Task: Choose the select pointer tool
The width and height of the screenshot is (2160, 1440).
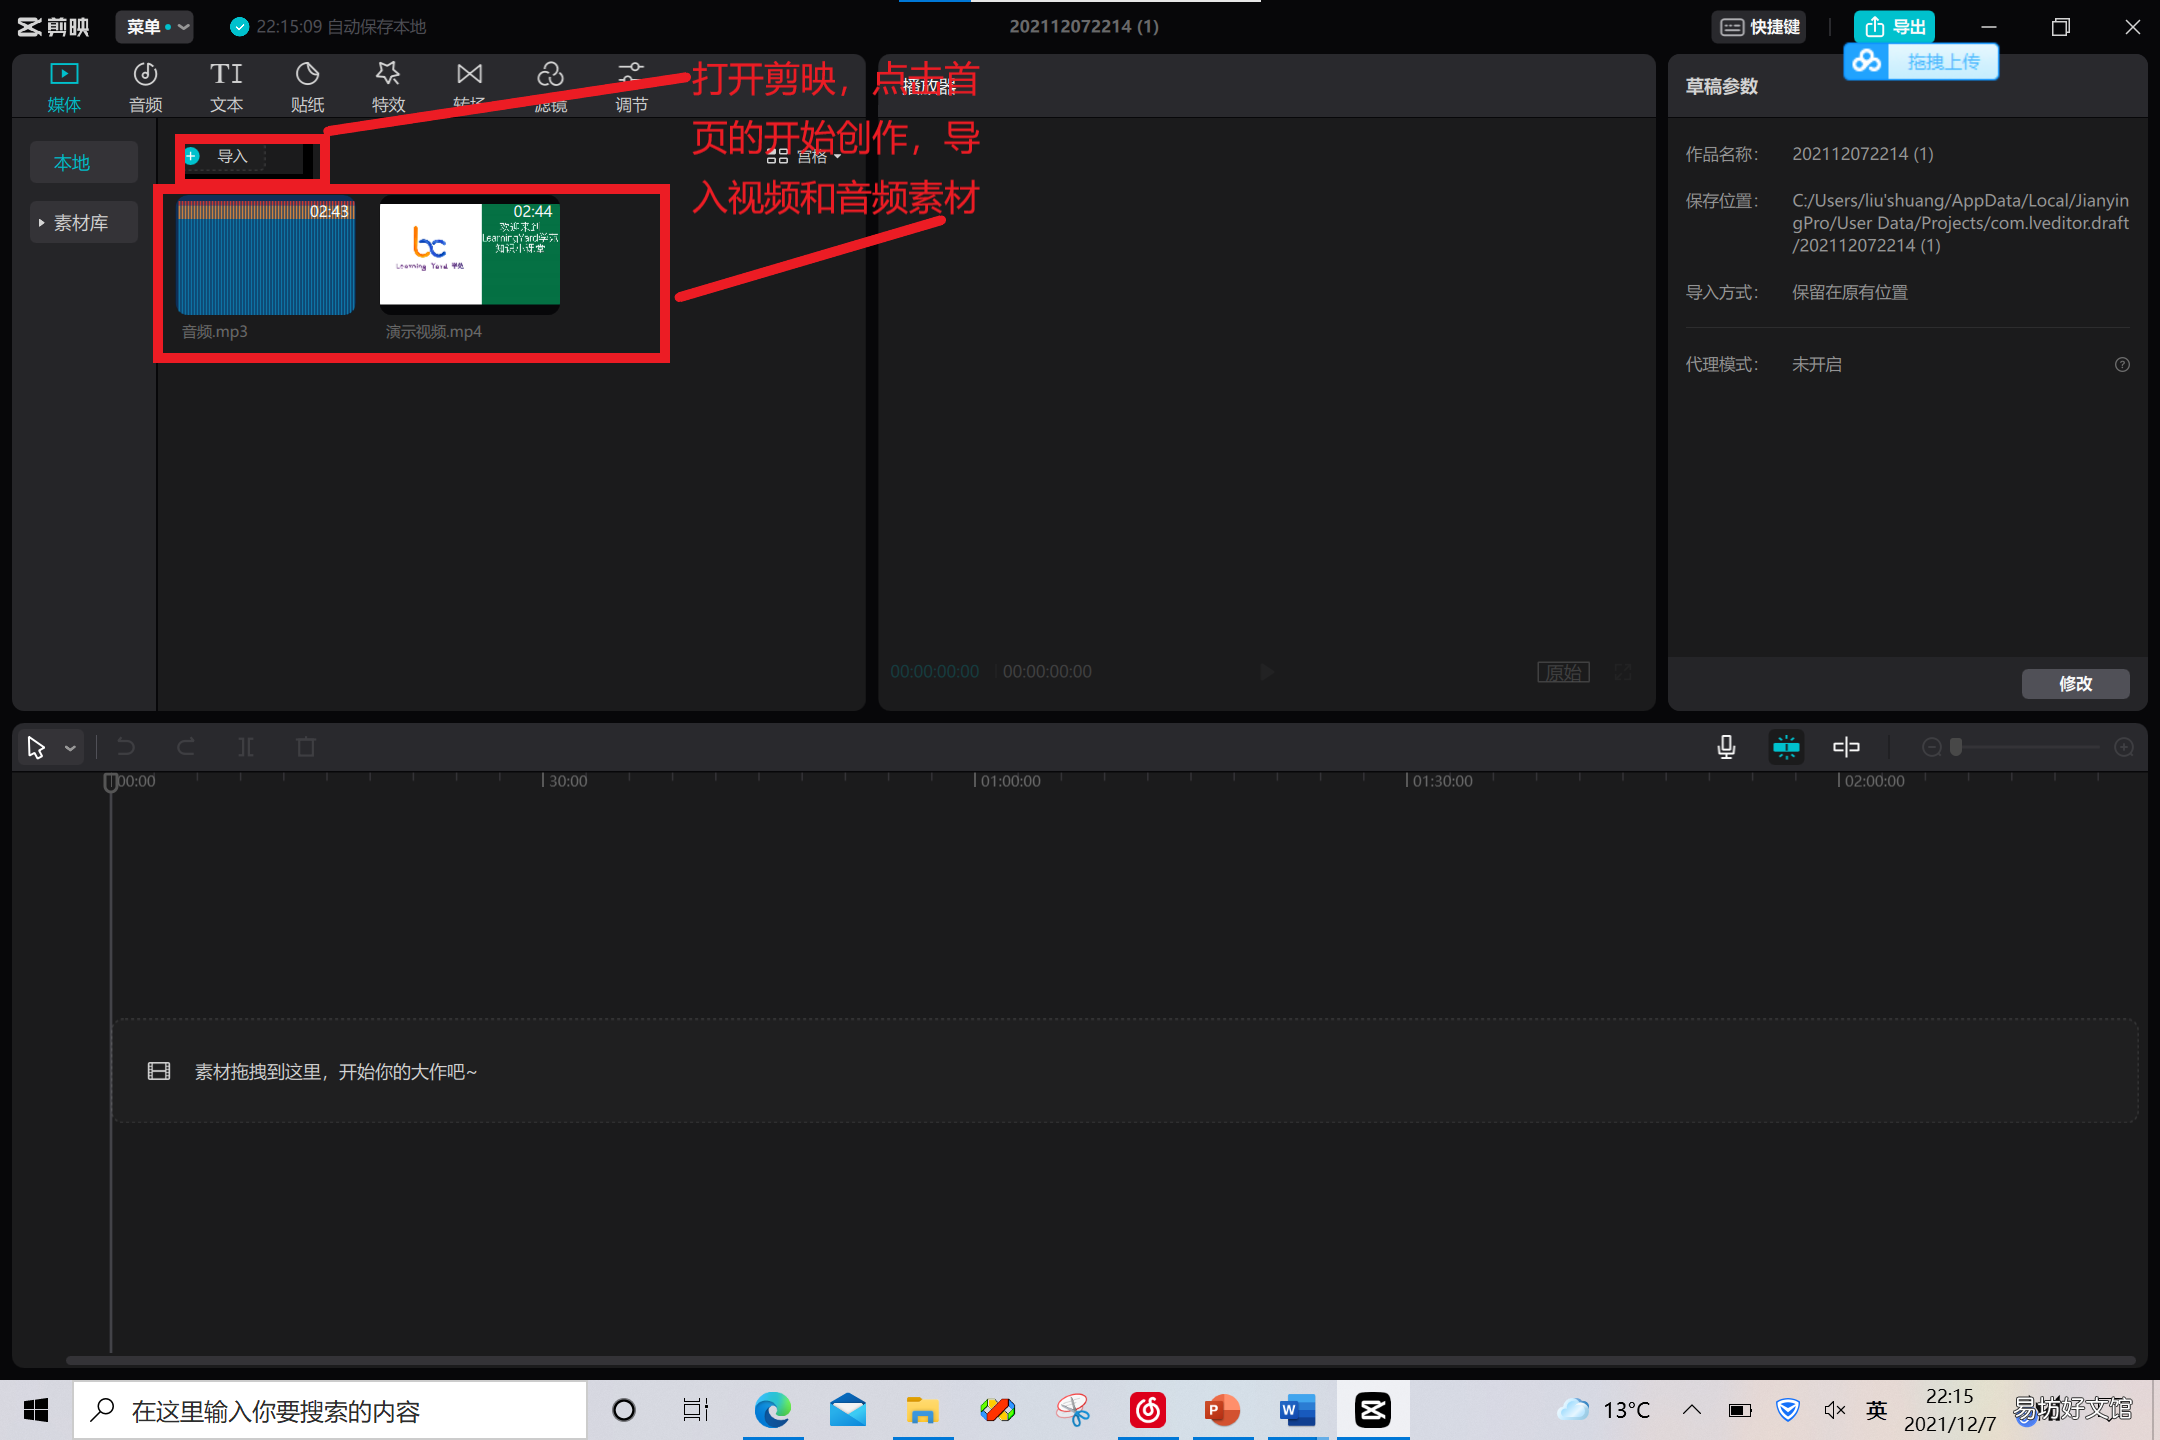Action: pos(36,747)
